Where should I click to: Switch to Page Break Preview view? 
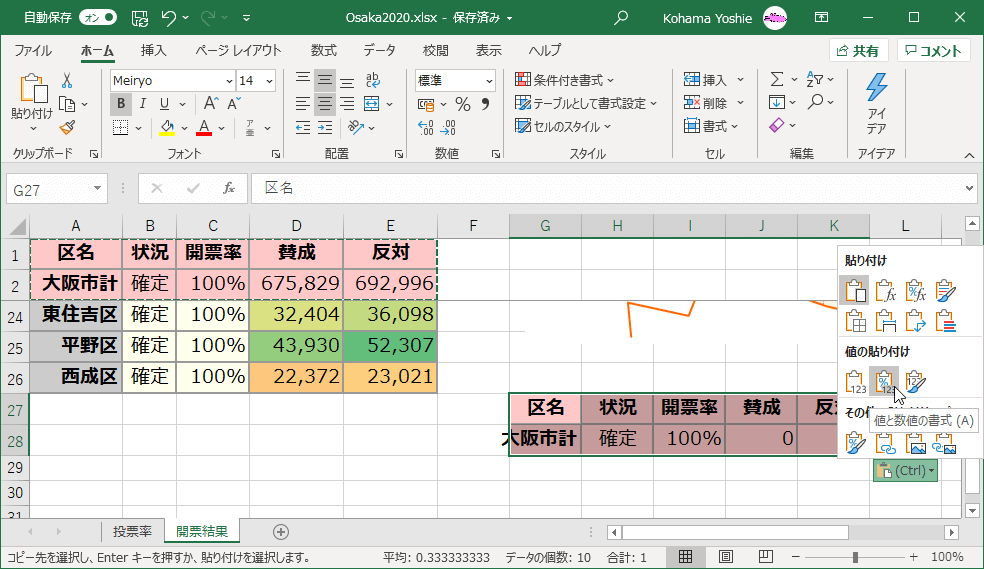(766, 556)
